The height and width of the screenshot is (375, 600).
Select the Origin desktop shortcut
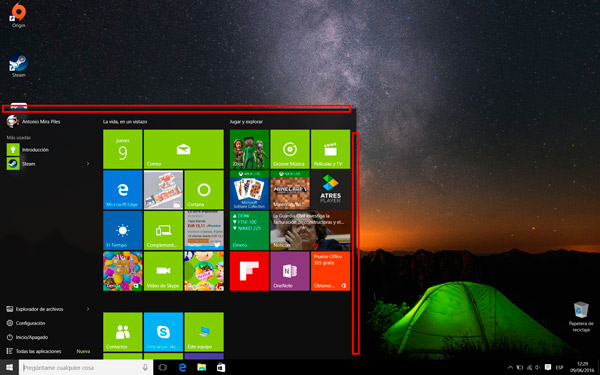pyautogui.click(x=18, y=15)
